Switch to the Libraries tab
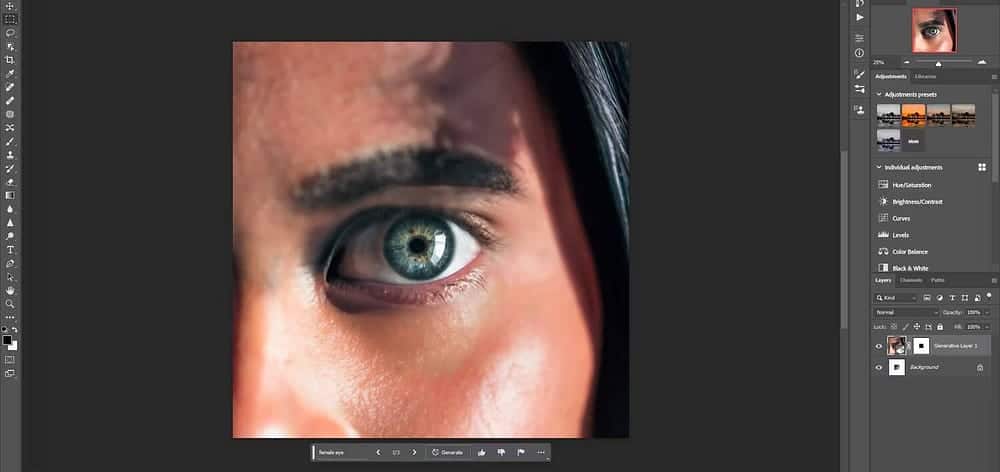Viewport: 1000px width, 472px height. 925,76
